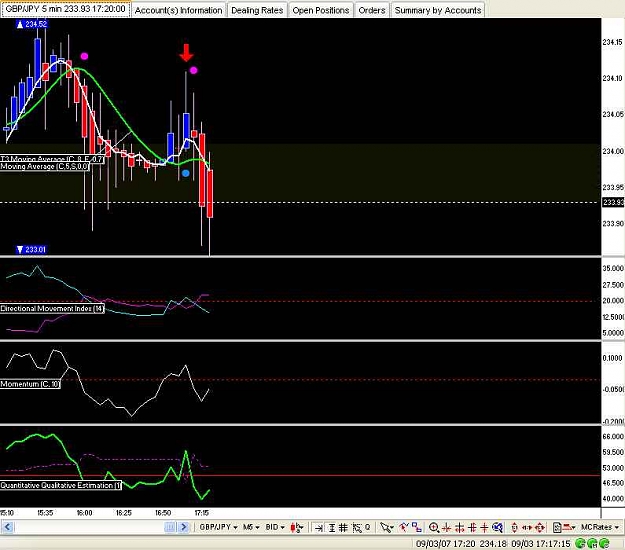Grab the chart horizontal scrollbar thumb
This screenshot has width=625, height=550.
point(169,527)
